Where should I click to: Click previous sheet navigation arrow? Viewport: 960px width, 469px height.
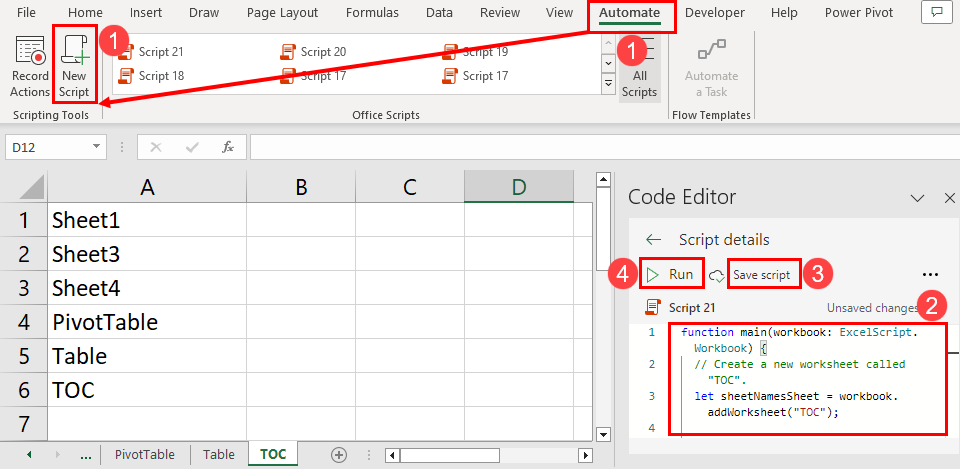point(29,455)
